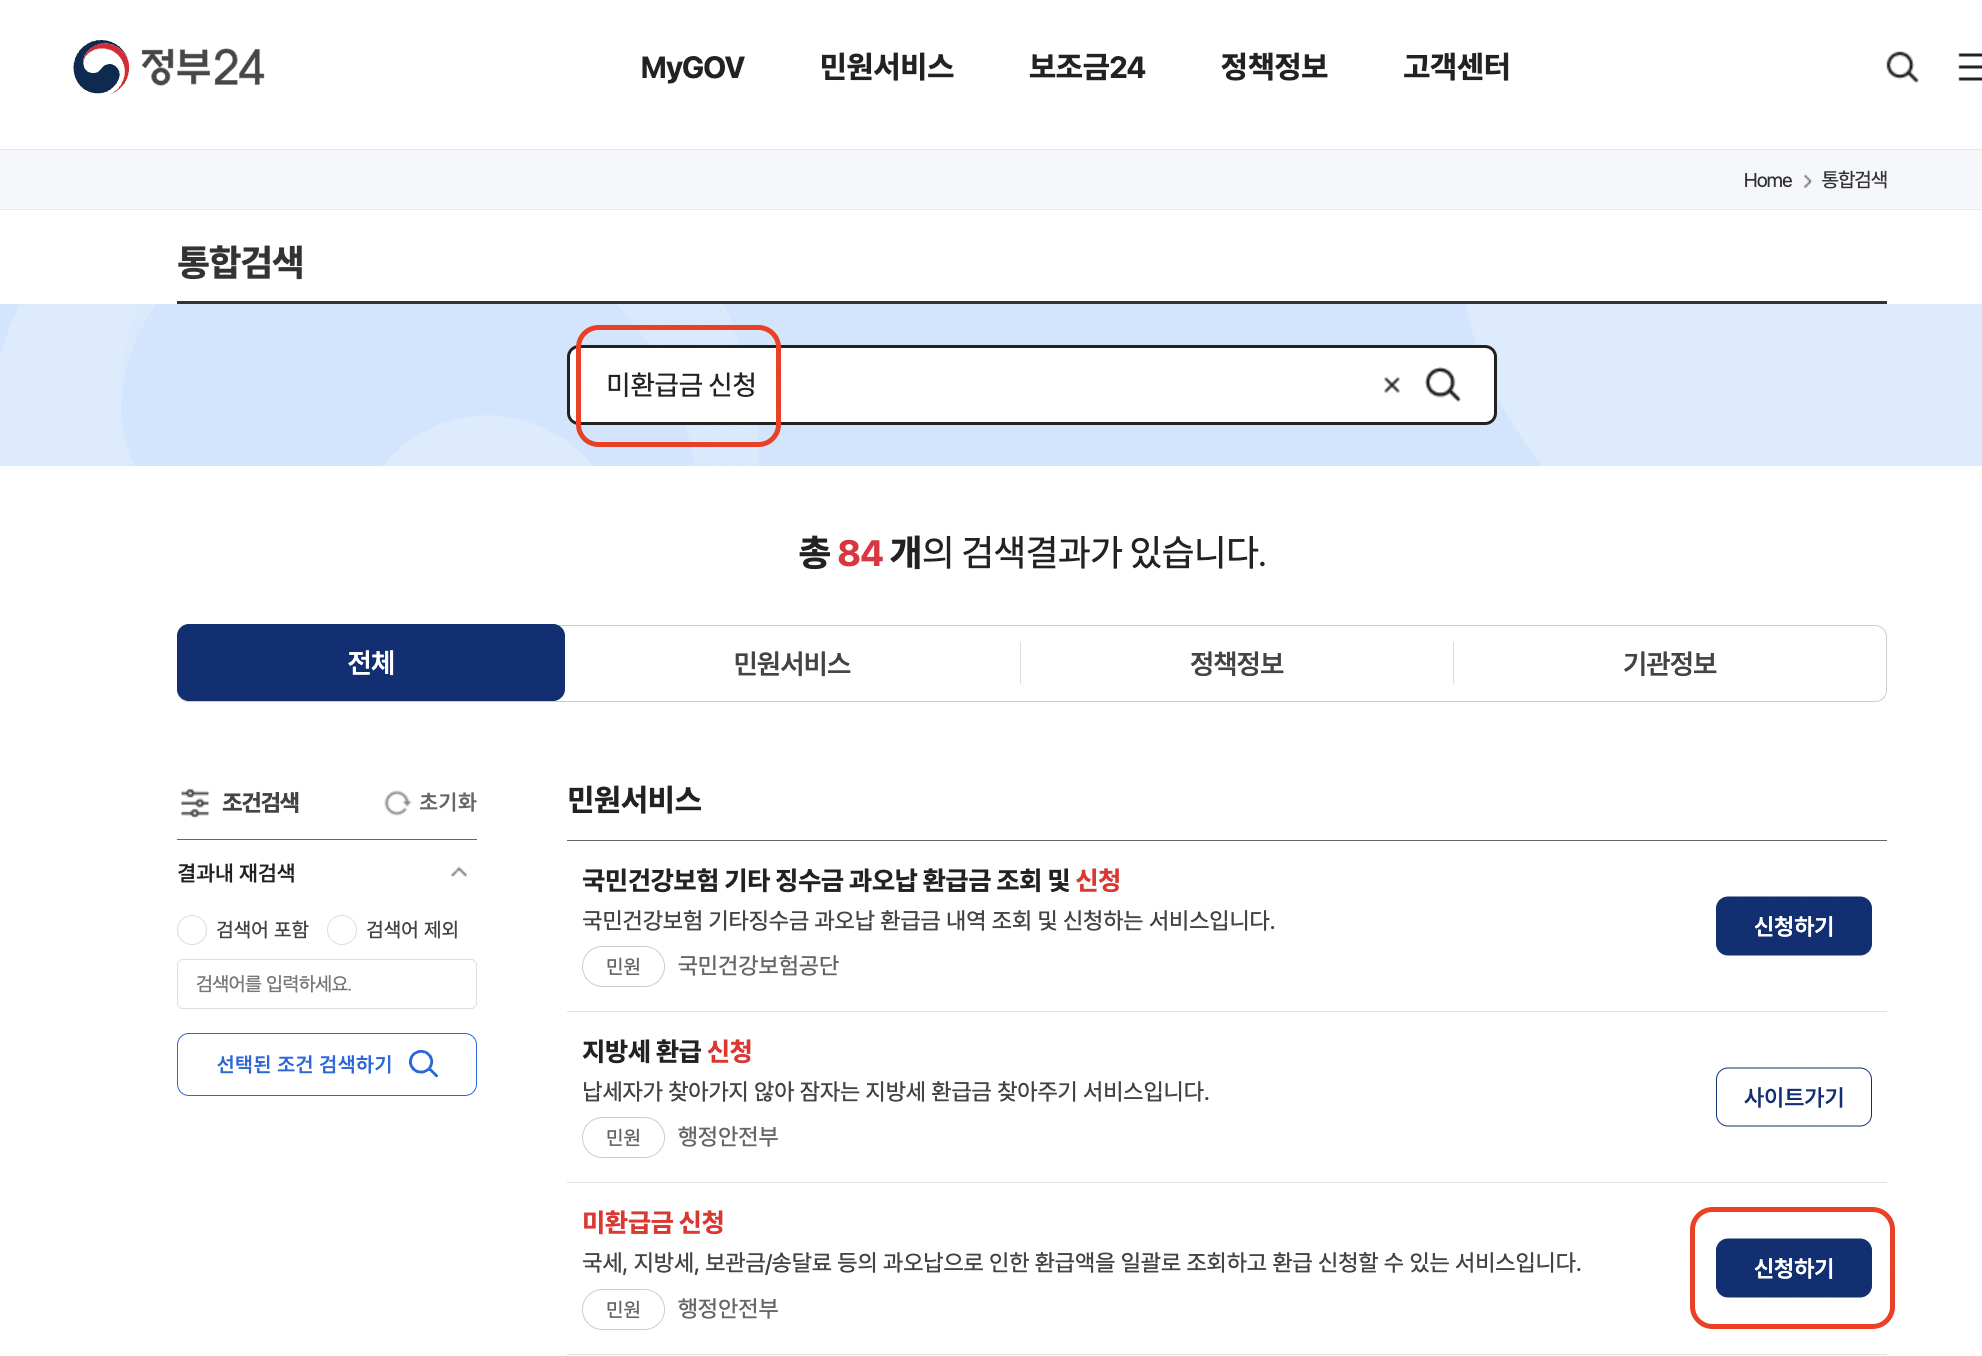Viewport: 1982px width, 1356px height.
Task: Collapse the 결과내 재검색 section
Action: click(460, 873)
